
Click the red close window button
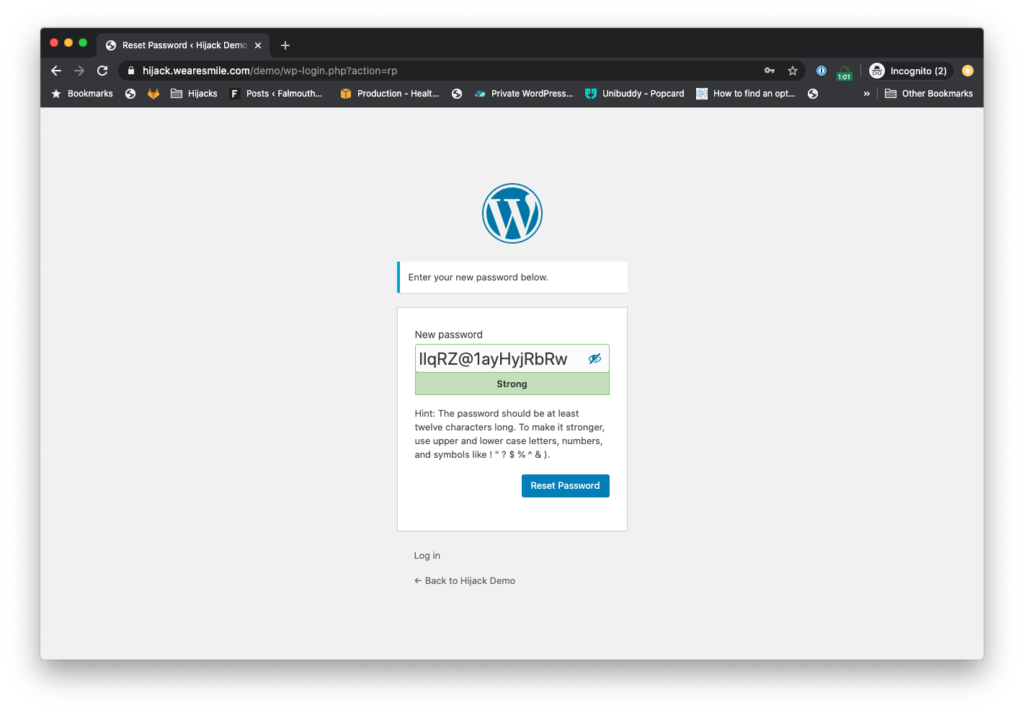(54, 43)
